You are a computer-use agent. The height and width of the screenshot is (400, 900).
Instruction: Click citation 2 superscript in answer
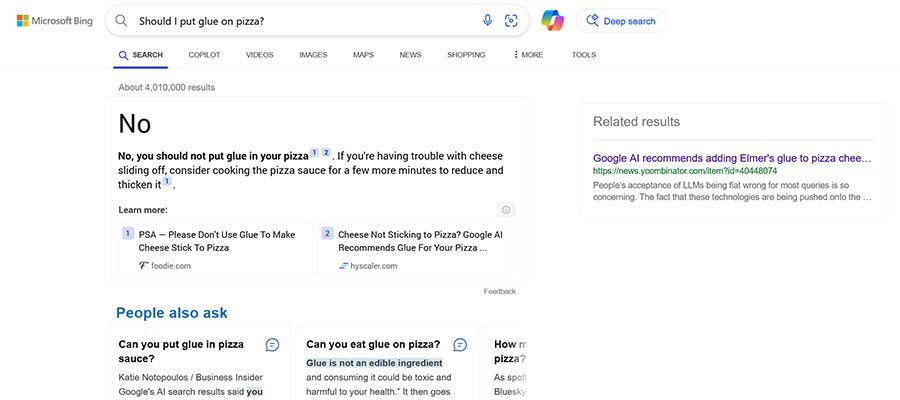coord(325,153)
